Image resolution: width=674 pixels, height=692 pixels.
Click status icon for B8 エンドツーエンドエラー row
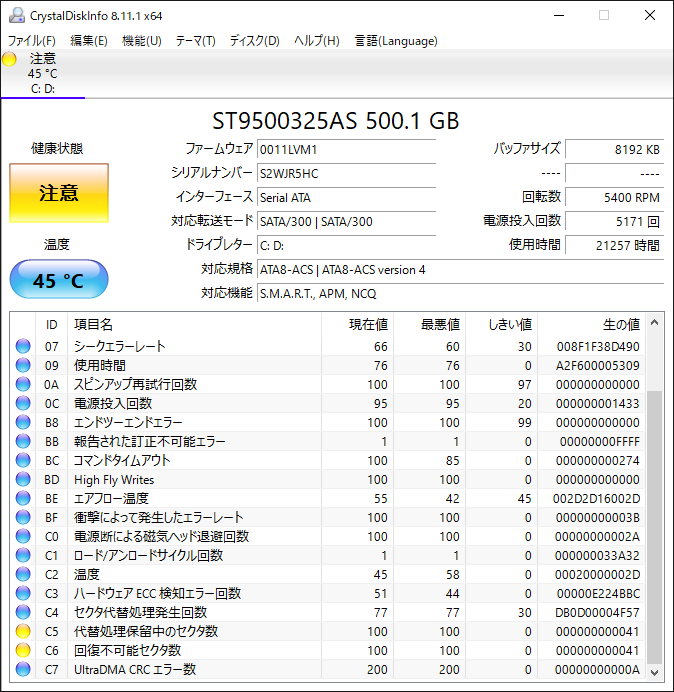(23, 422)
